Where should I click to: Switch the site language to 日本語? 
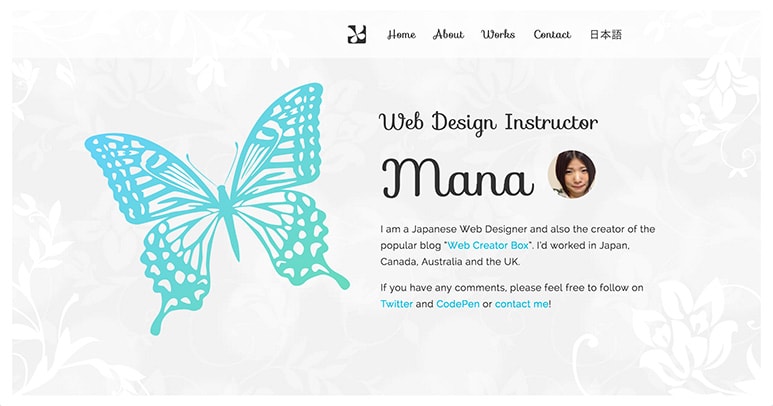pyautogui.click(x=605, y=35)
